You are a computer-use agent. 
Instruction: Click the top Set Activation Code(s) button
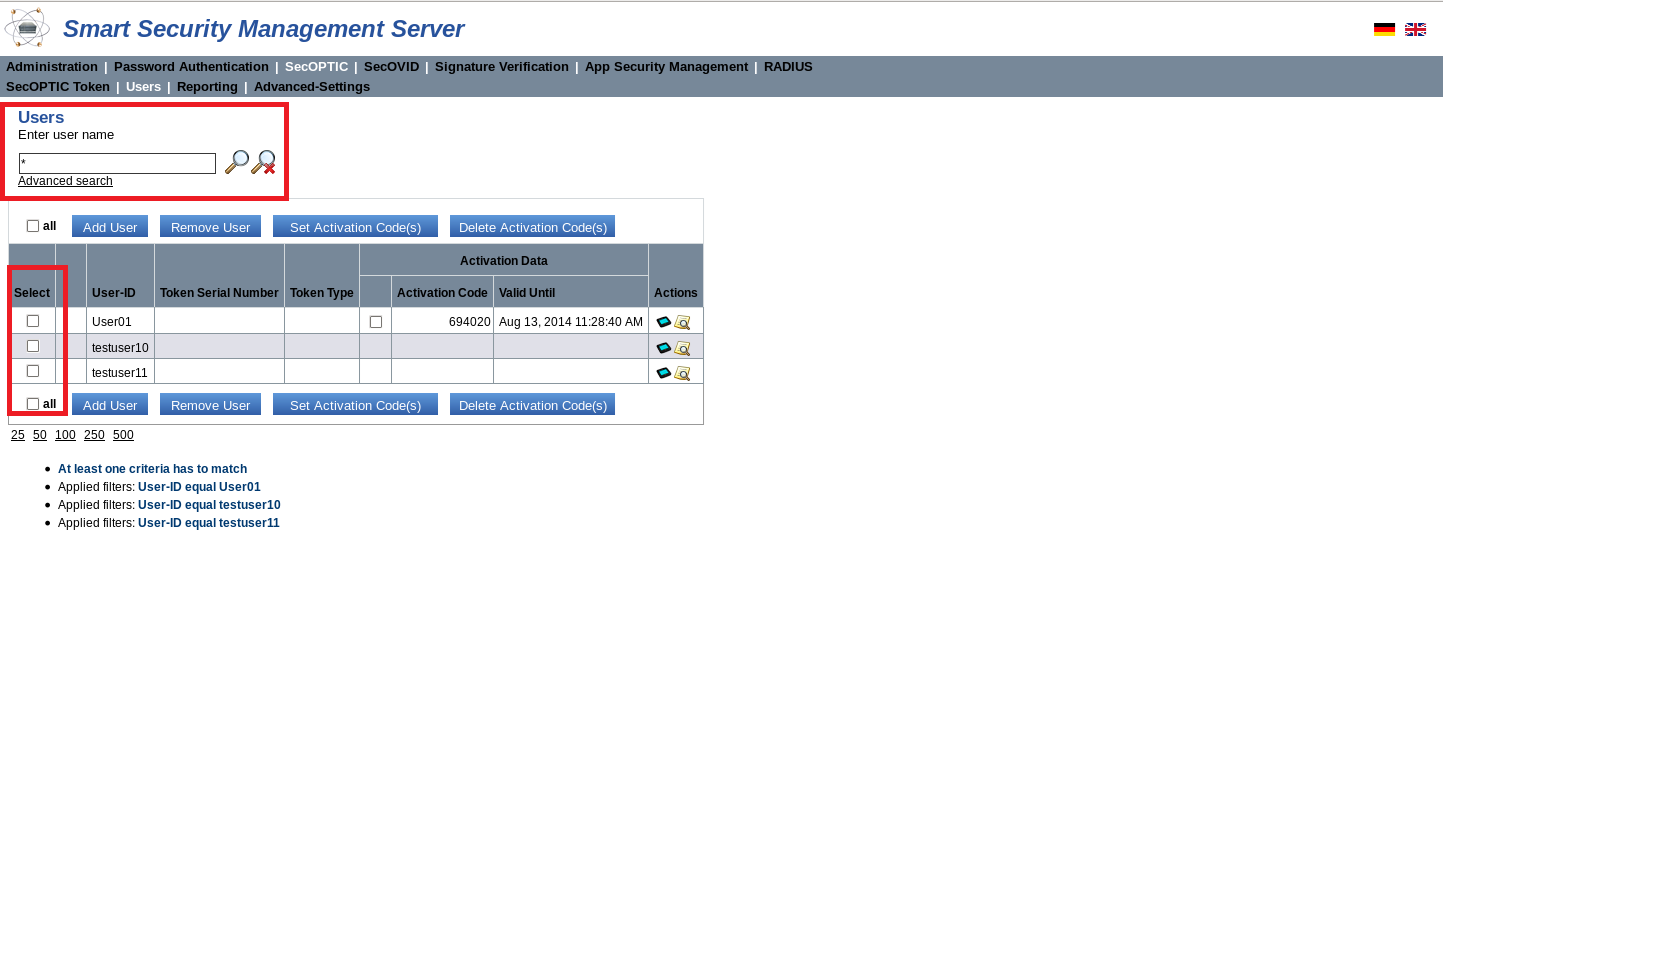(355, 227)
